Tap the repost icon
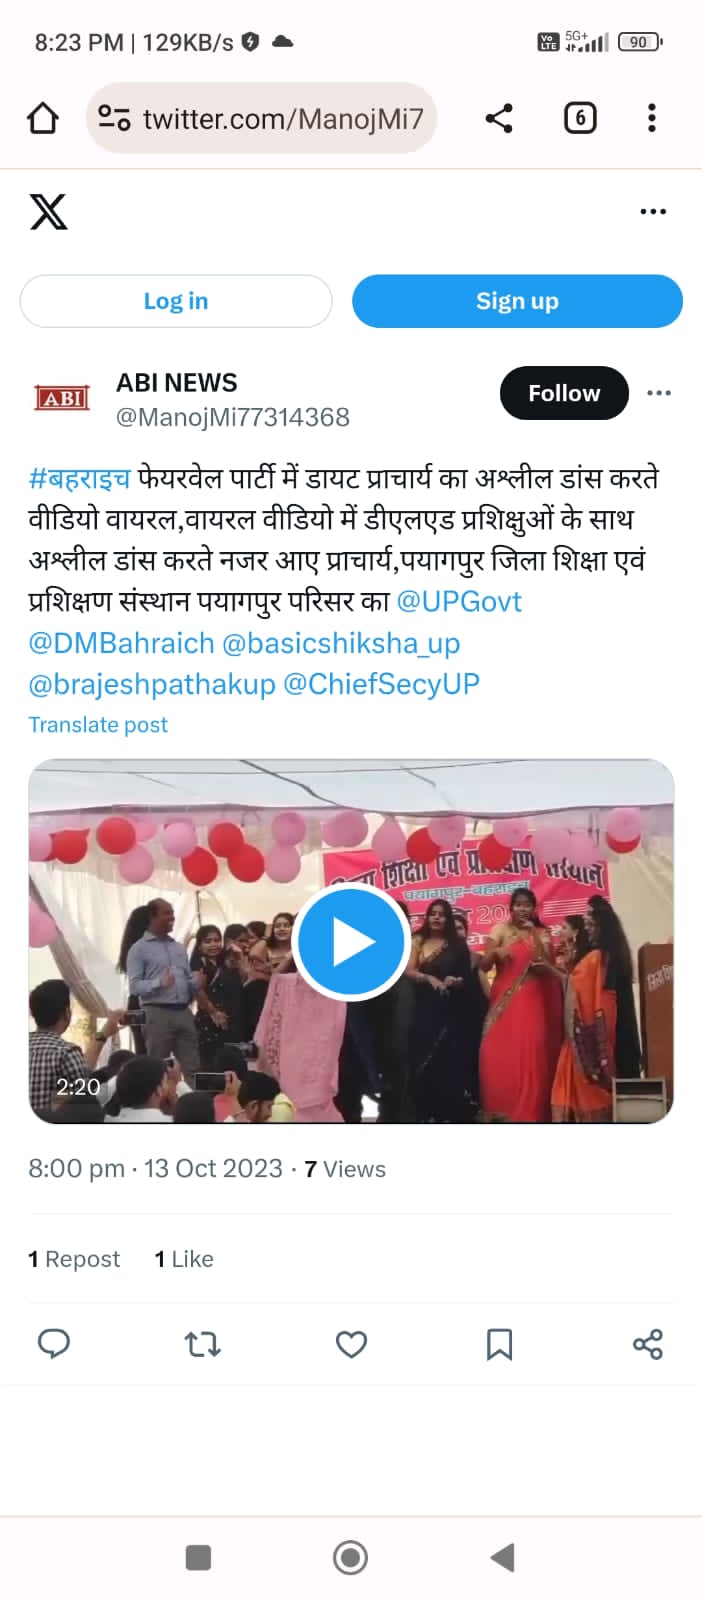Screen dimensions: 702x1600 point(203,1344)
